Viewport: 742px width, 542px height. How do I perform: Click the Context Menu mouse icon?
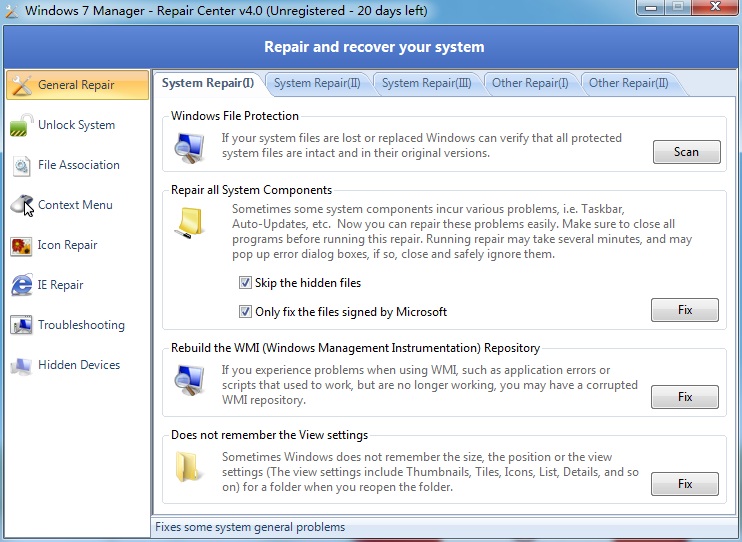[x=21, y=205]
